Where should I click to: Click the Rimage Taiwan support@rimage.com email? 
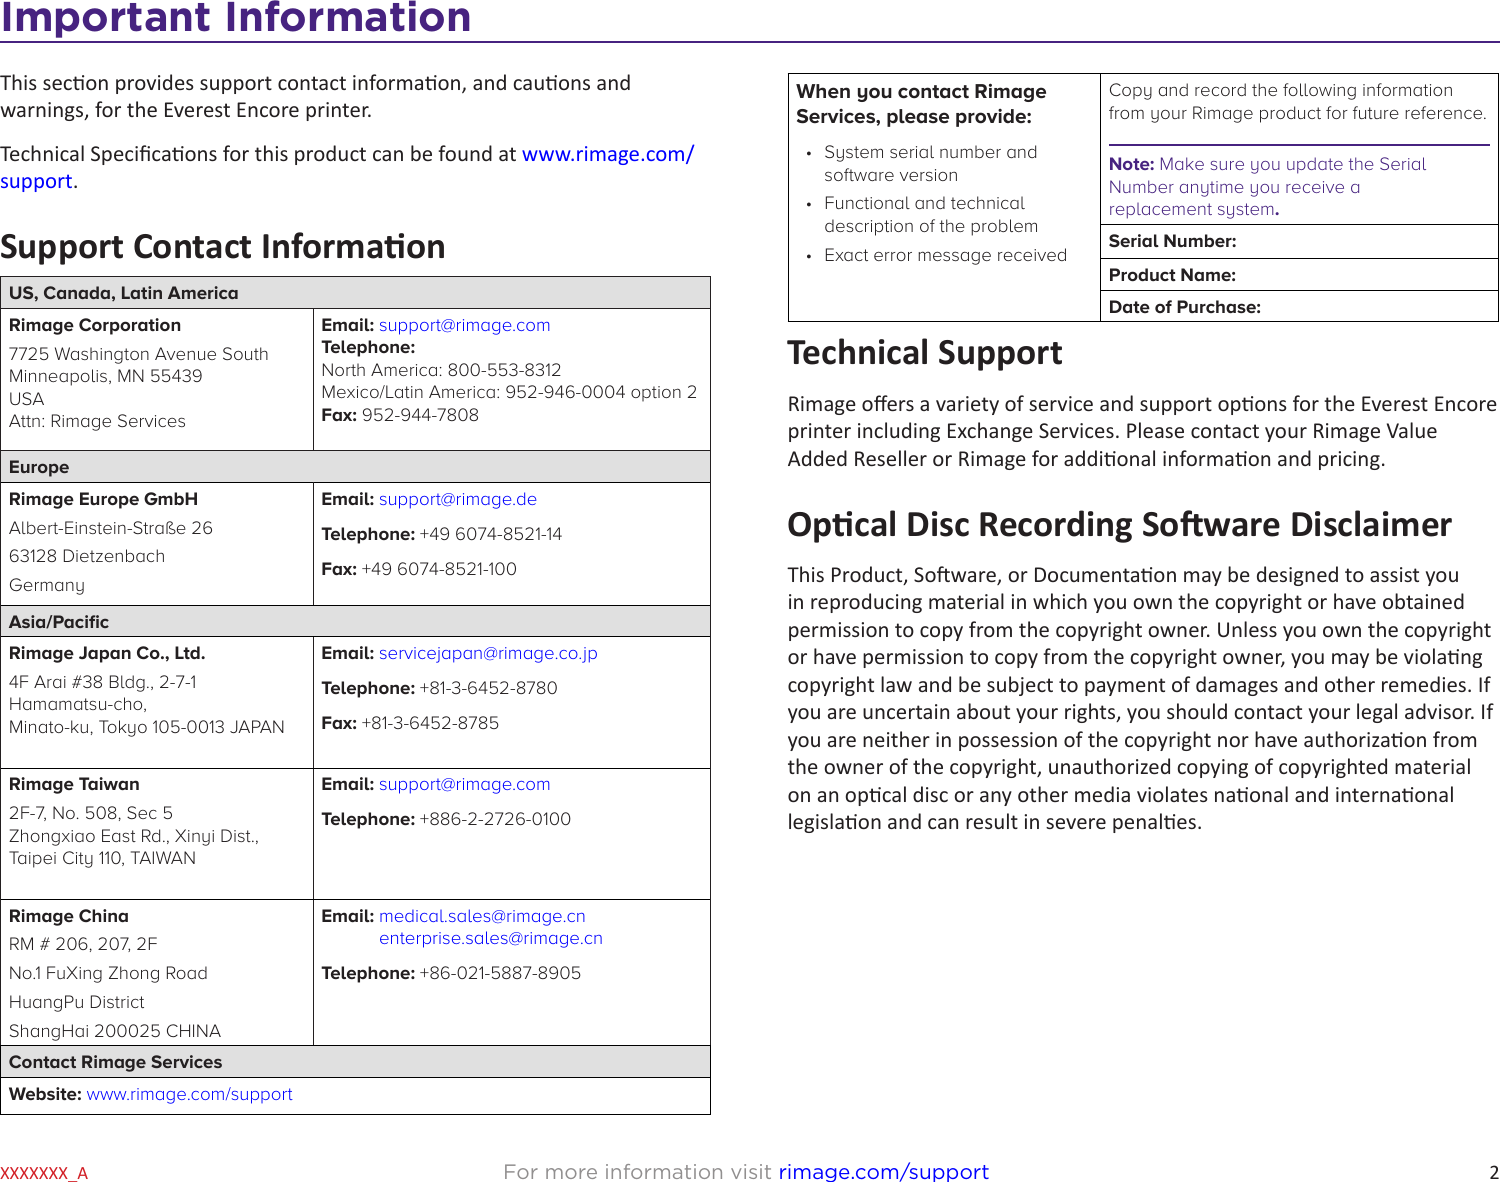coord(464,784)
